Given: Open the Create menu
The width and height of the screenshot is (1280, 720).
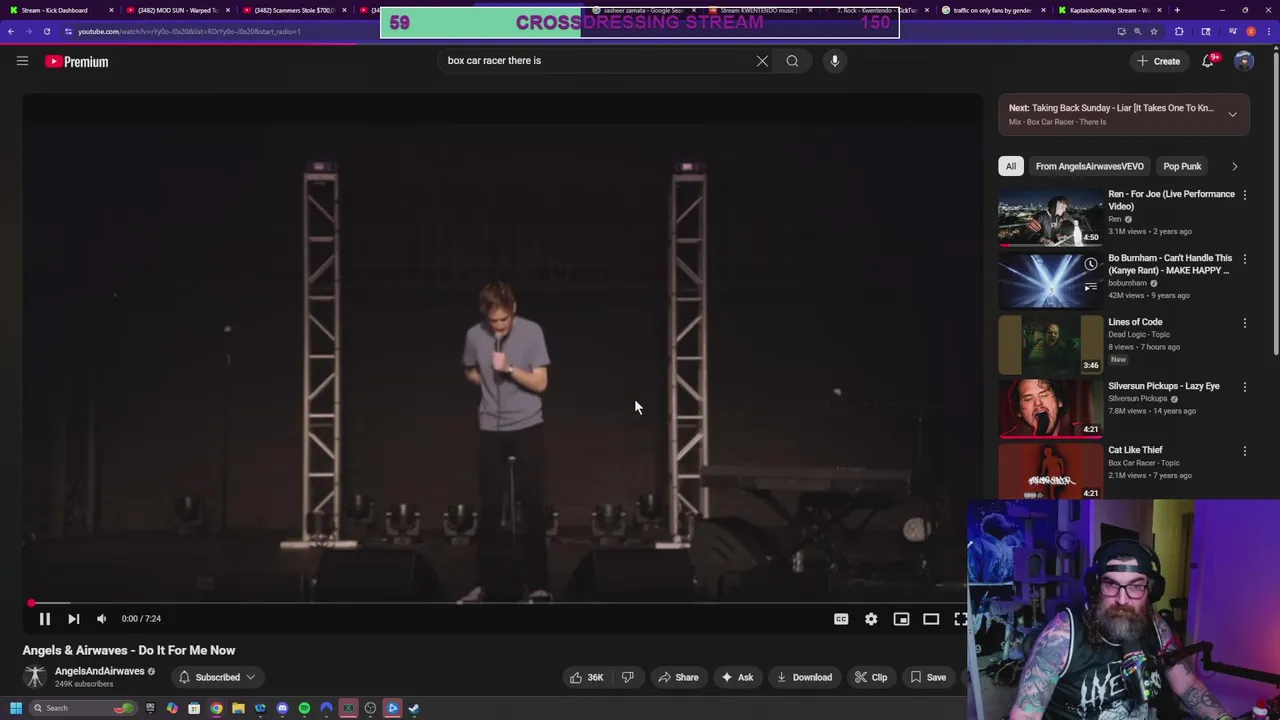Looking at the screenshot, I should (x=1158, y=61).
